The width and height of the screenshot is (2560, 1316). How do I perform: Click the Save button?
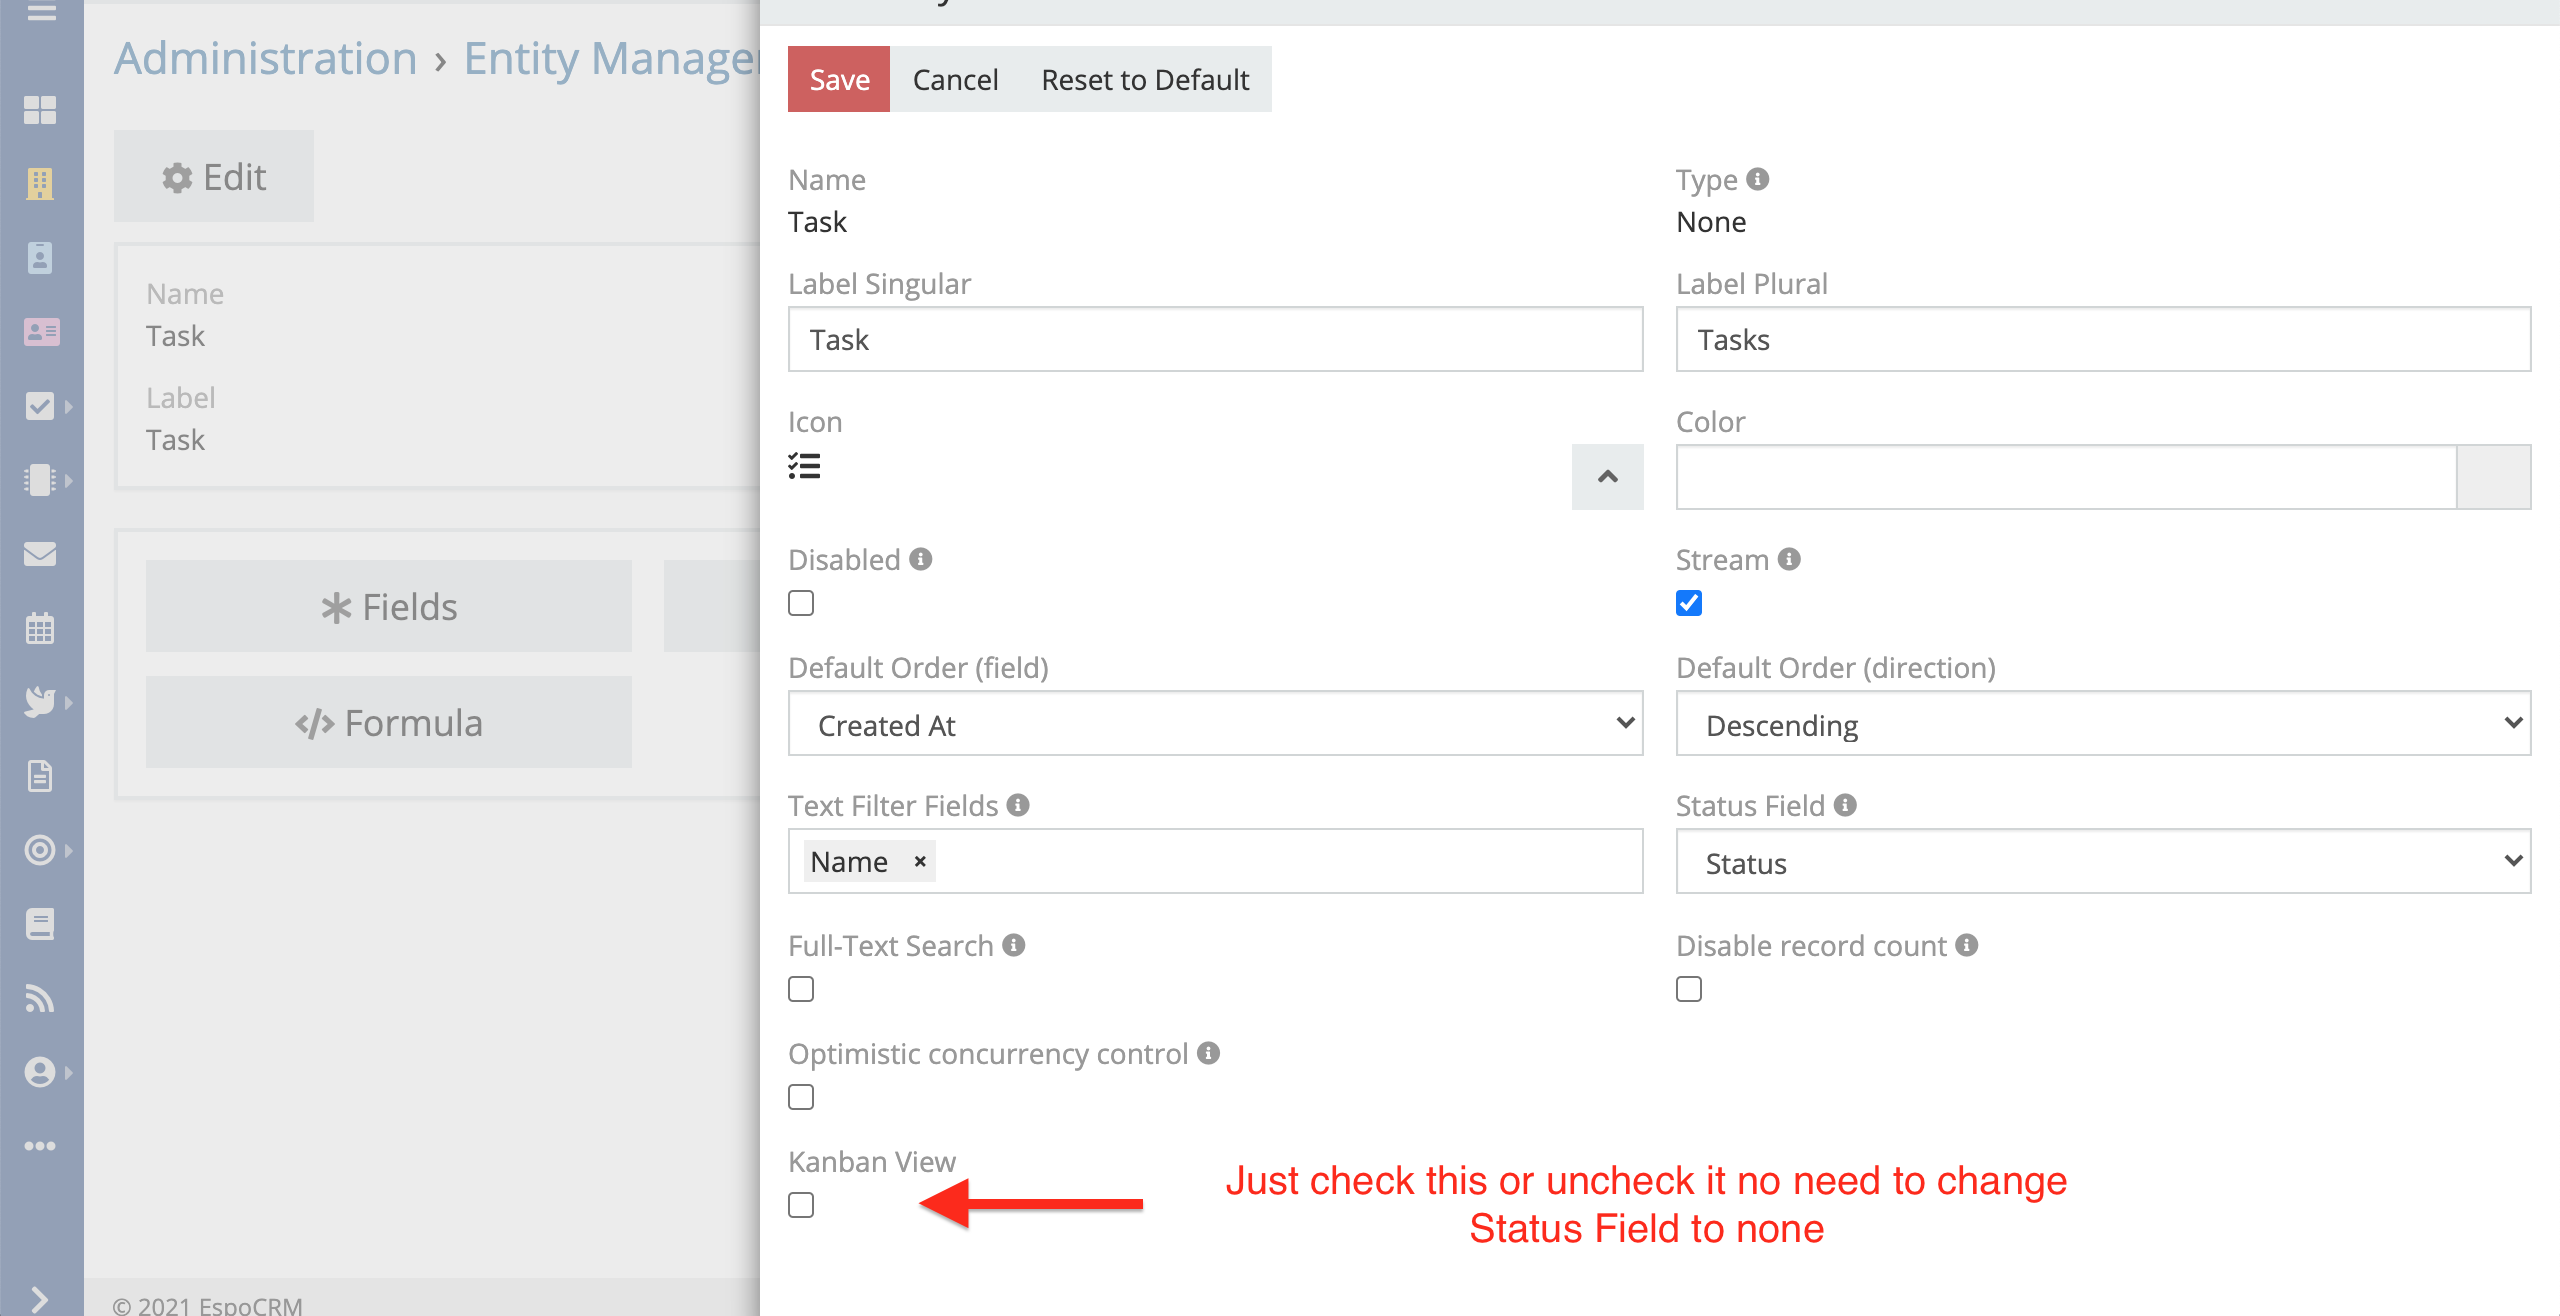tap(839, 80)
